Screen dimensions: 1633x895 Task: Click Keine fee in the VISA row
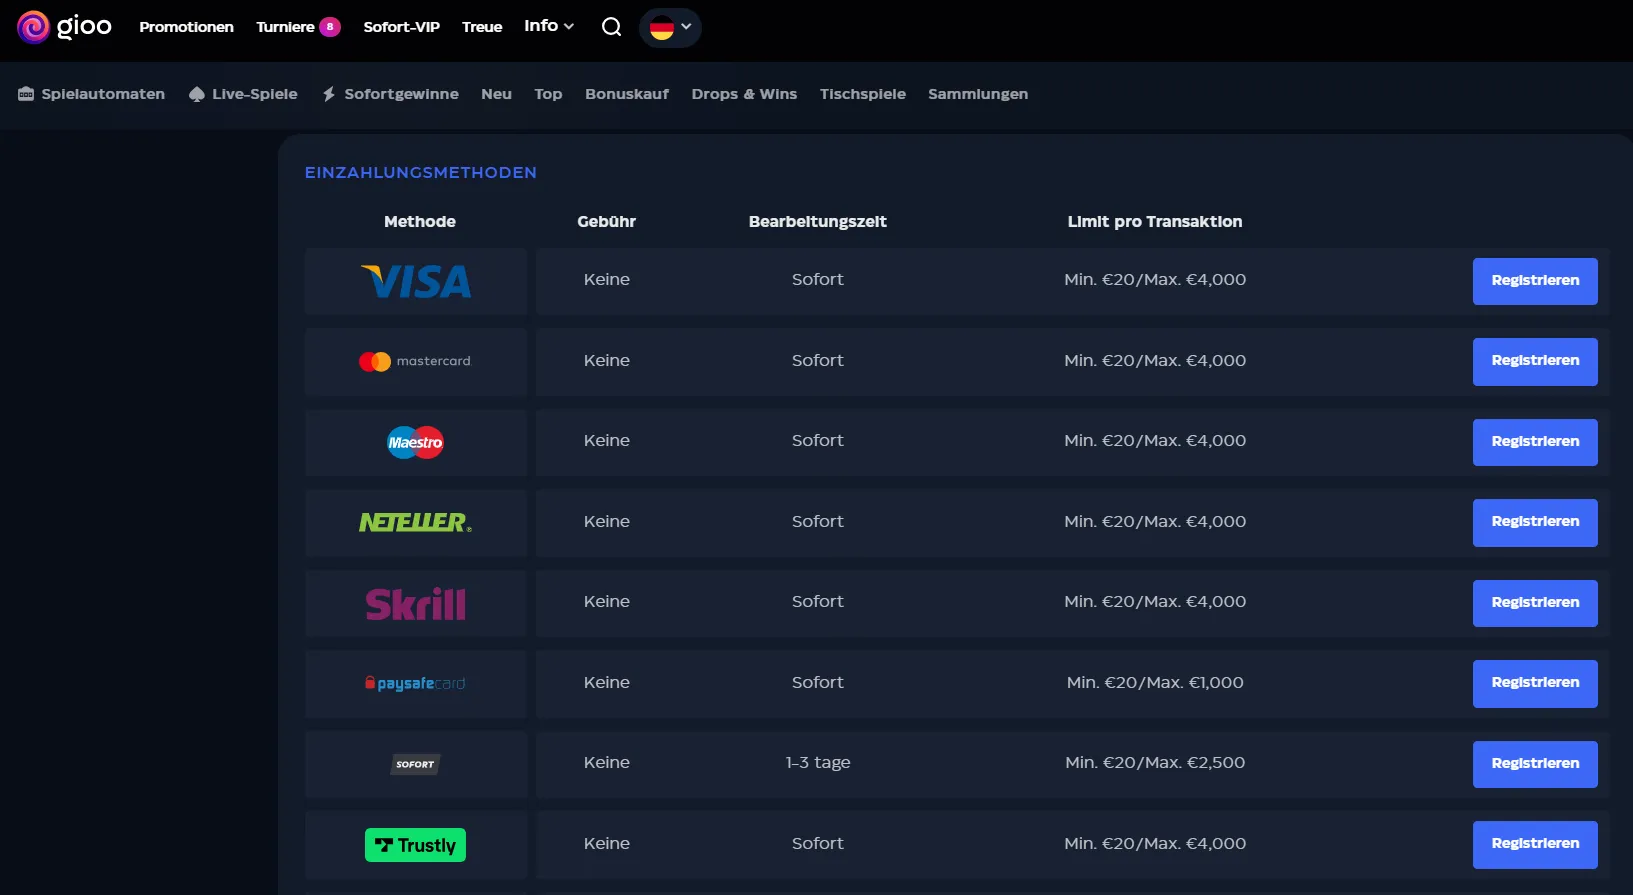click(607, 279)
